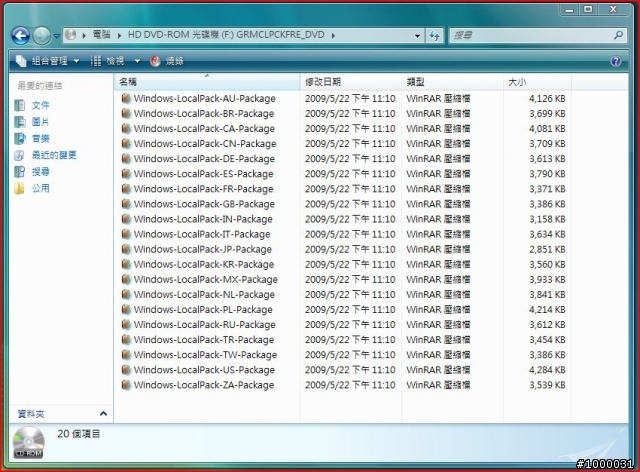The height and width of the screenshot is (472, 640).
Task: Select Windows-LocalPack-AU-Package file icon
Action: [x=126, y=98]
